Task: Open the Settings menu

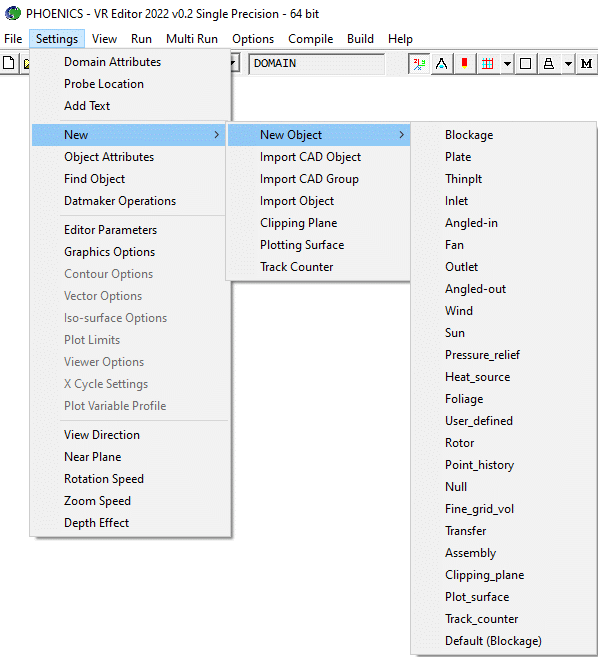Action: [x=57, y=39]
